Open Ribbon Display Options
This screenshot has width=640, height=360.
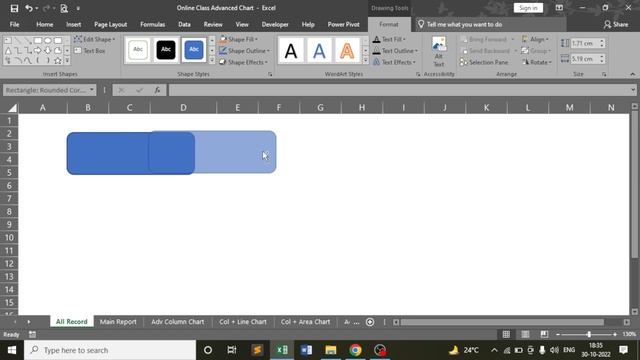point(559,8)
